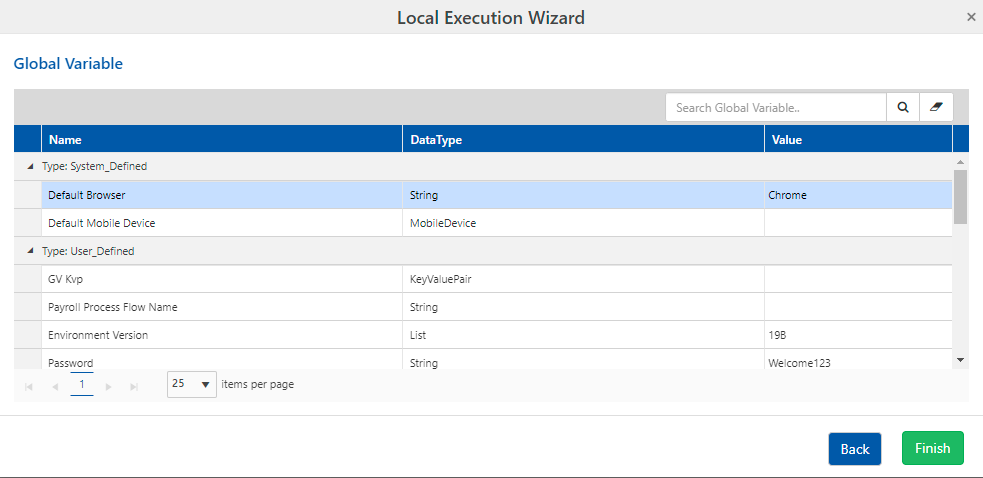Select Payroll Process Flow Name row

pos(483,307)
